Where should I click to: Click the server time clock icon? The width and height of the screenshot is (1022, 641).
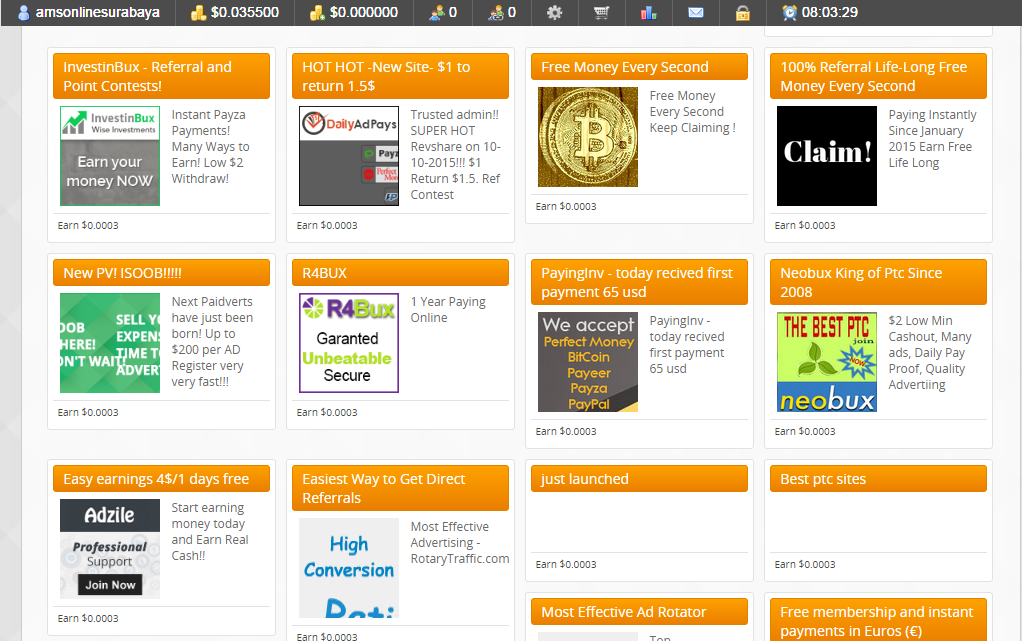pyautogui.click(x=789, y=12)
